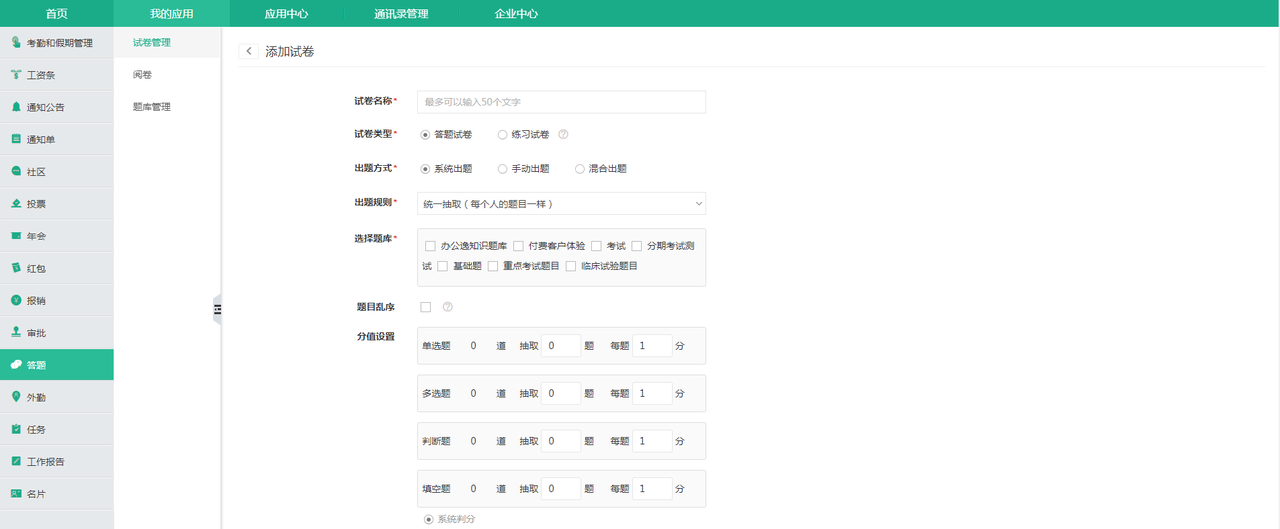
Task: Open the 首页 top tab
Action: tap(57, 14)
